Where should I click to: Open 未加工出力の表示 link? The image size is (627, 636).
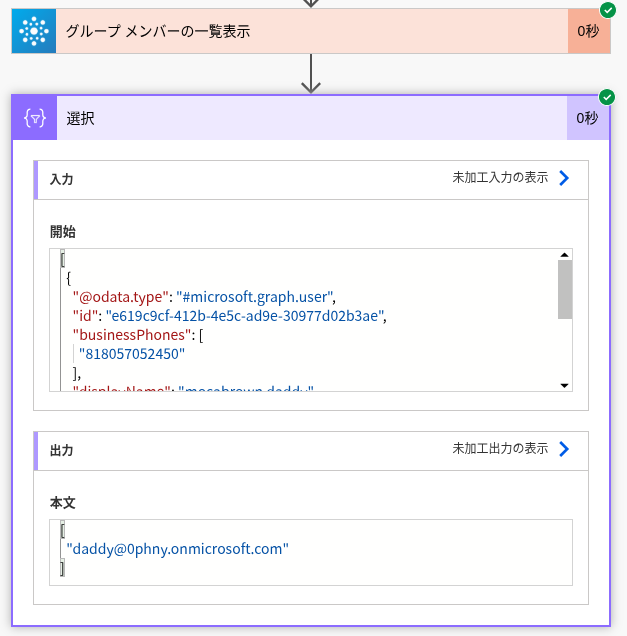coord(500,449)
